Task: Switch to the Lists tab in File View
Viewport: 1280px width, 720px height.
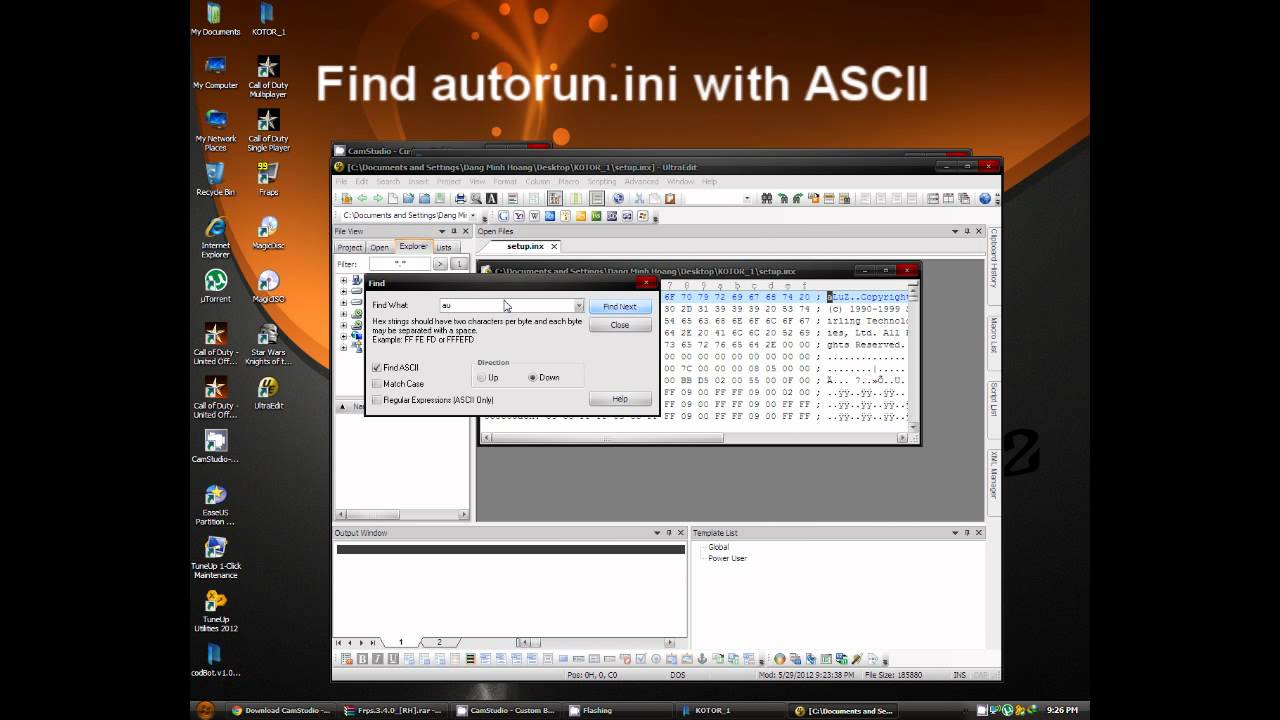Action: (444, 247)
